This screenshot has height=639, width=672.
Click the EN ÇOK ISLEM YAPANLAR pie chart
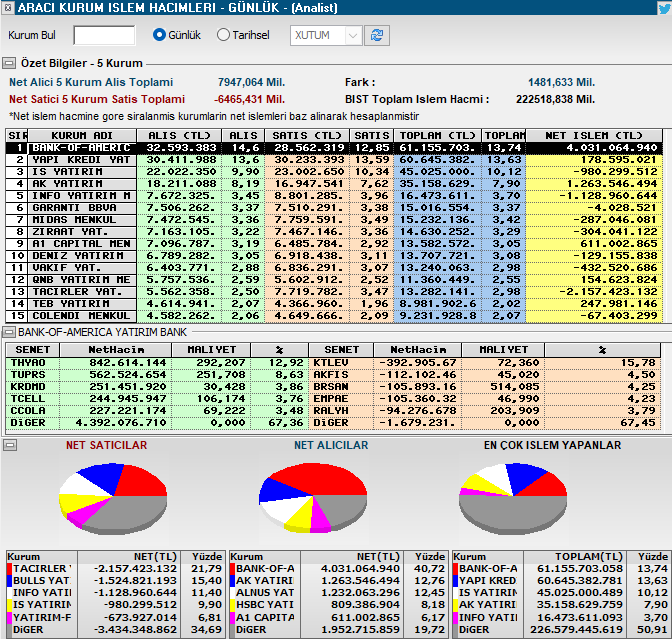point(513,498)
